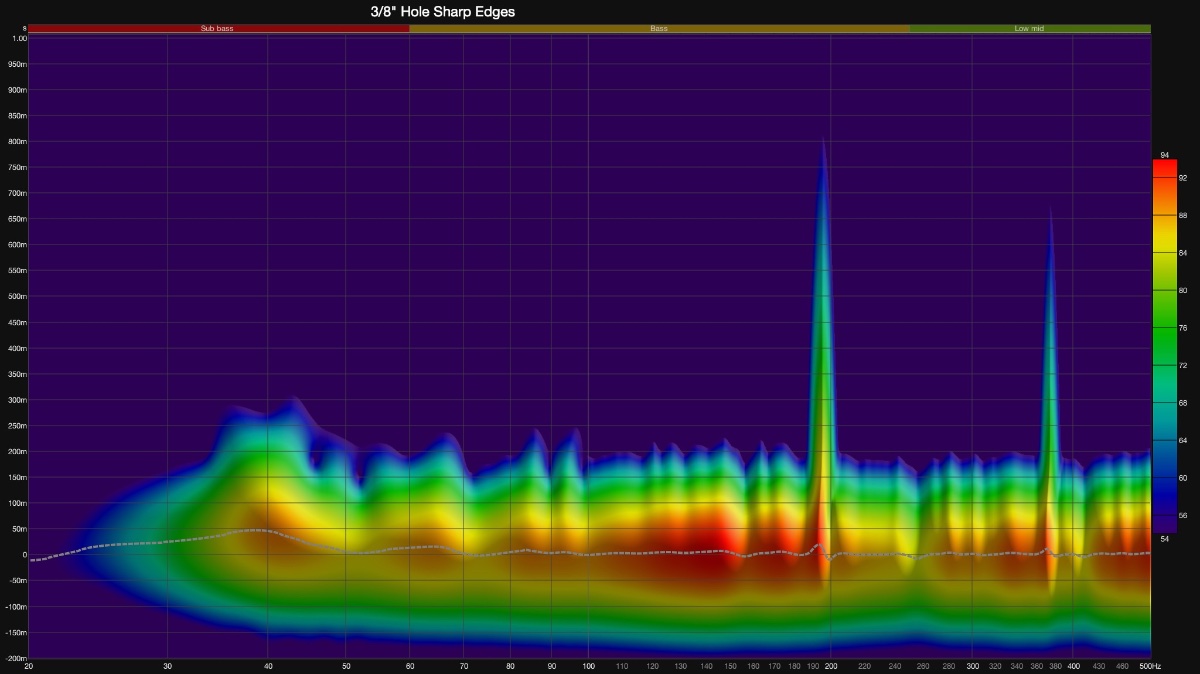Screen dimensions: 1200x674
Task: Click the 100 label on the frequency axis
Action: (x=588, y=666)
